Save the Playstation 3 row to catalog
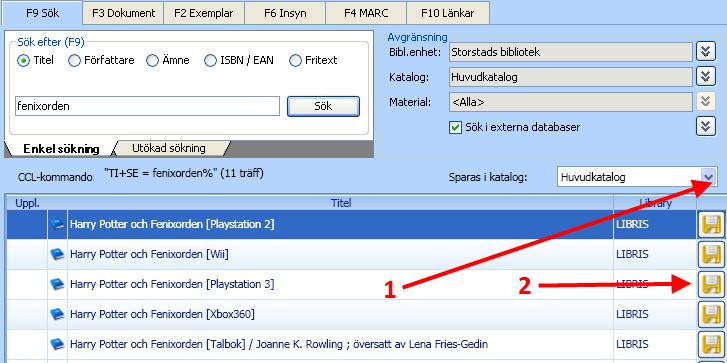The width and height of the screenshot is (727, 363). click(711, 284)
